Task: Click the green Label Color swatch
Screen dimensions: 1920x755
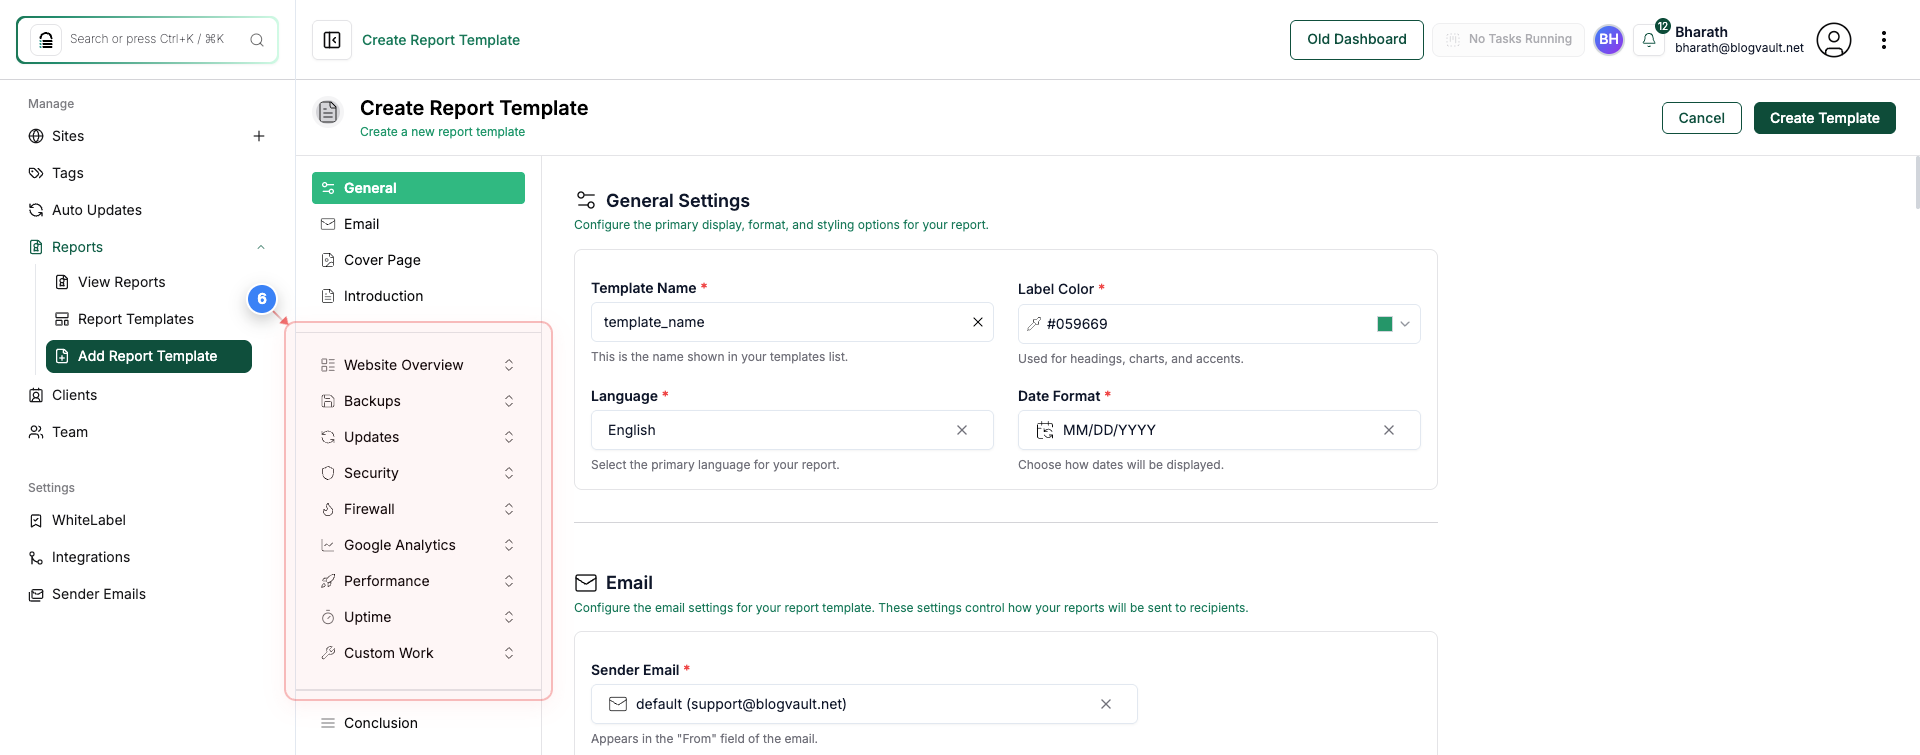Action: click(x=1385, y=324)
